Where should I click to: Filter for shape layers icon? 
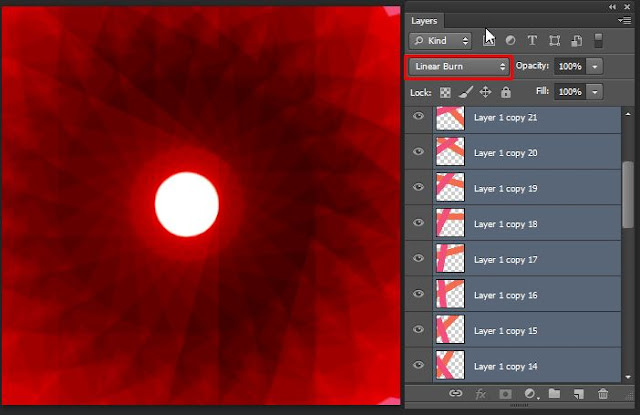pos(554,40)
